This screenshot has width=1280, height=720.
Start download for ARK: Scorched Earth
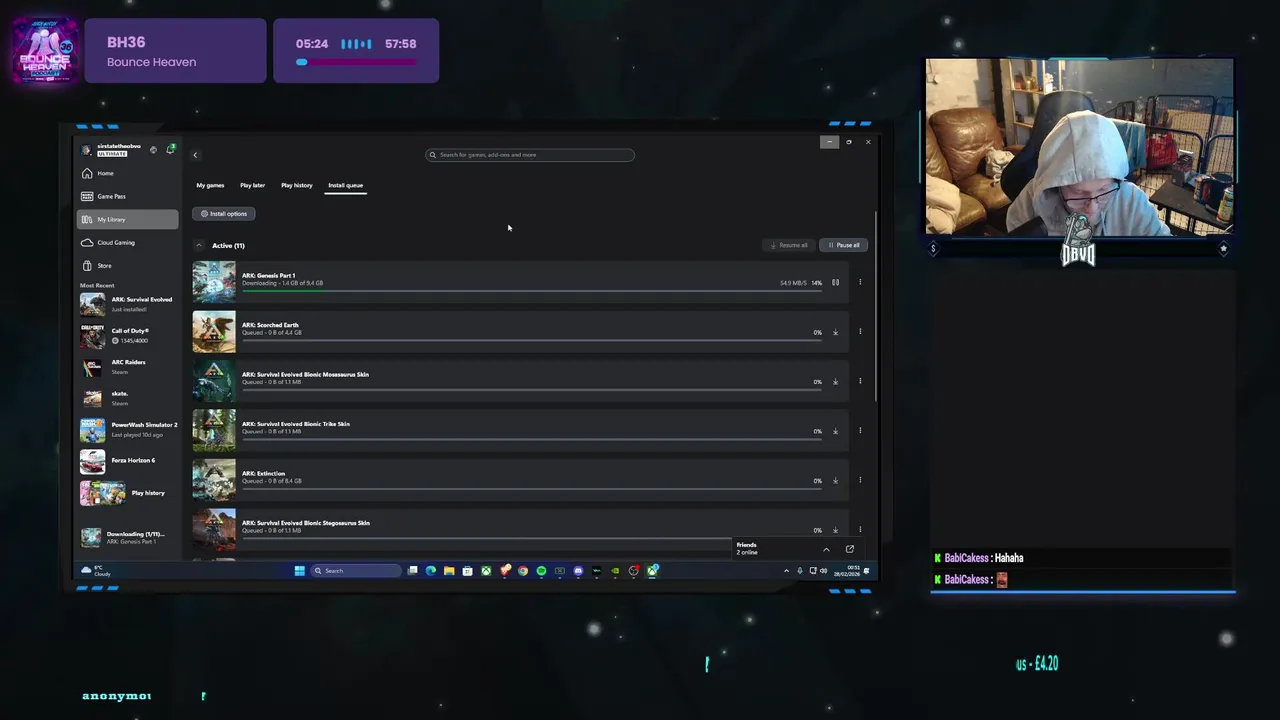835,332
